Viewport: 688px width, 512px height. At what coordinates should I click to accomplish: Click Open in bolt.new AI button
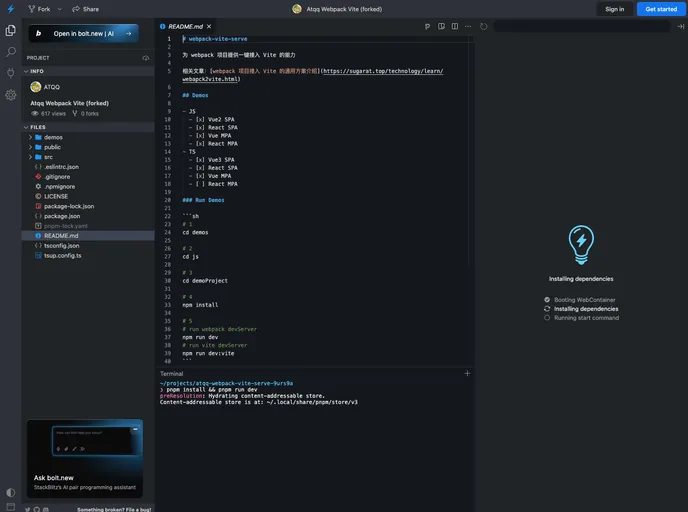(84, 33)
